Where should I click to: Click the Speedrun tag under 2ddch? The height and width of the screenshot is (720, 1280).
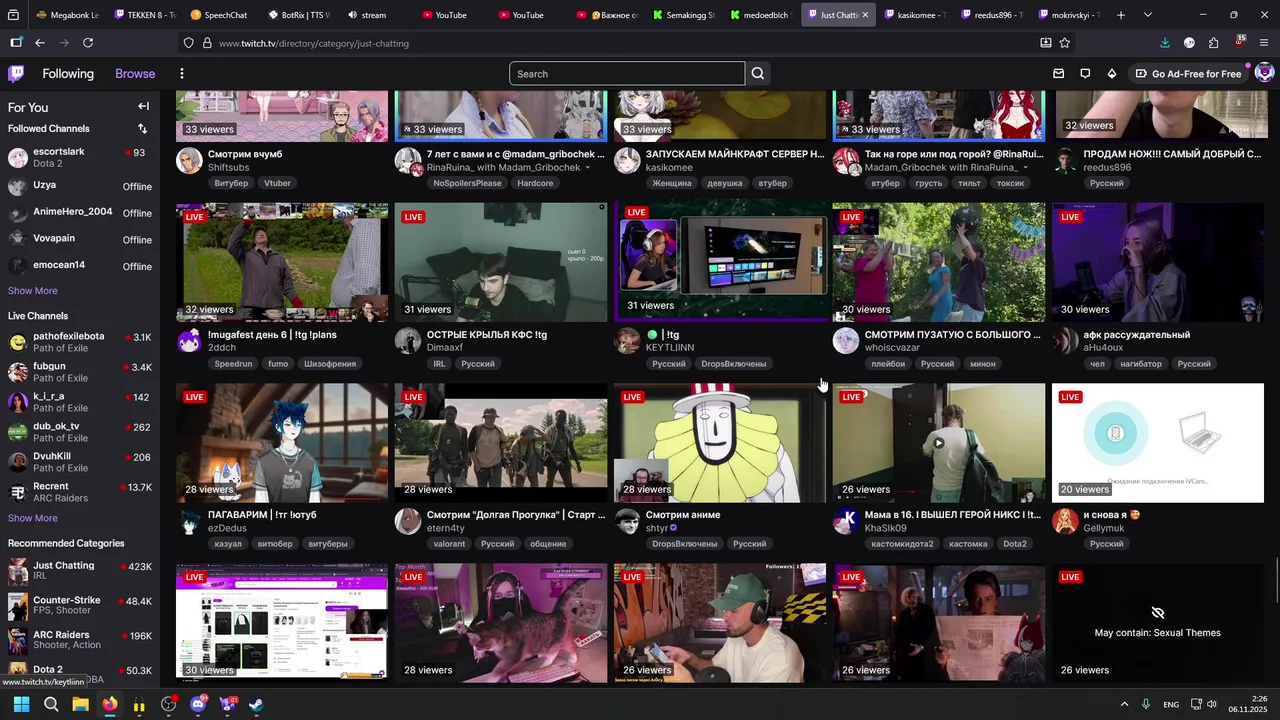[233, 364]
